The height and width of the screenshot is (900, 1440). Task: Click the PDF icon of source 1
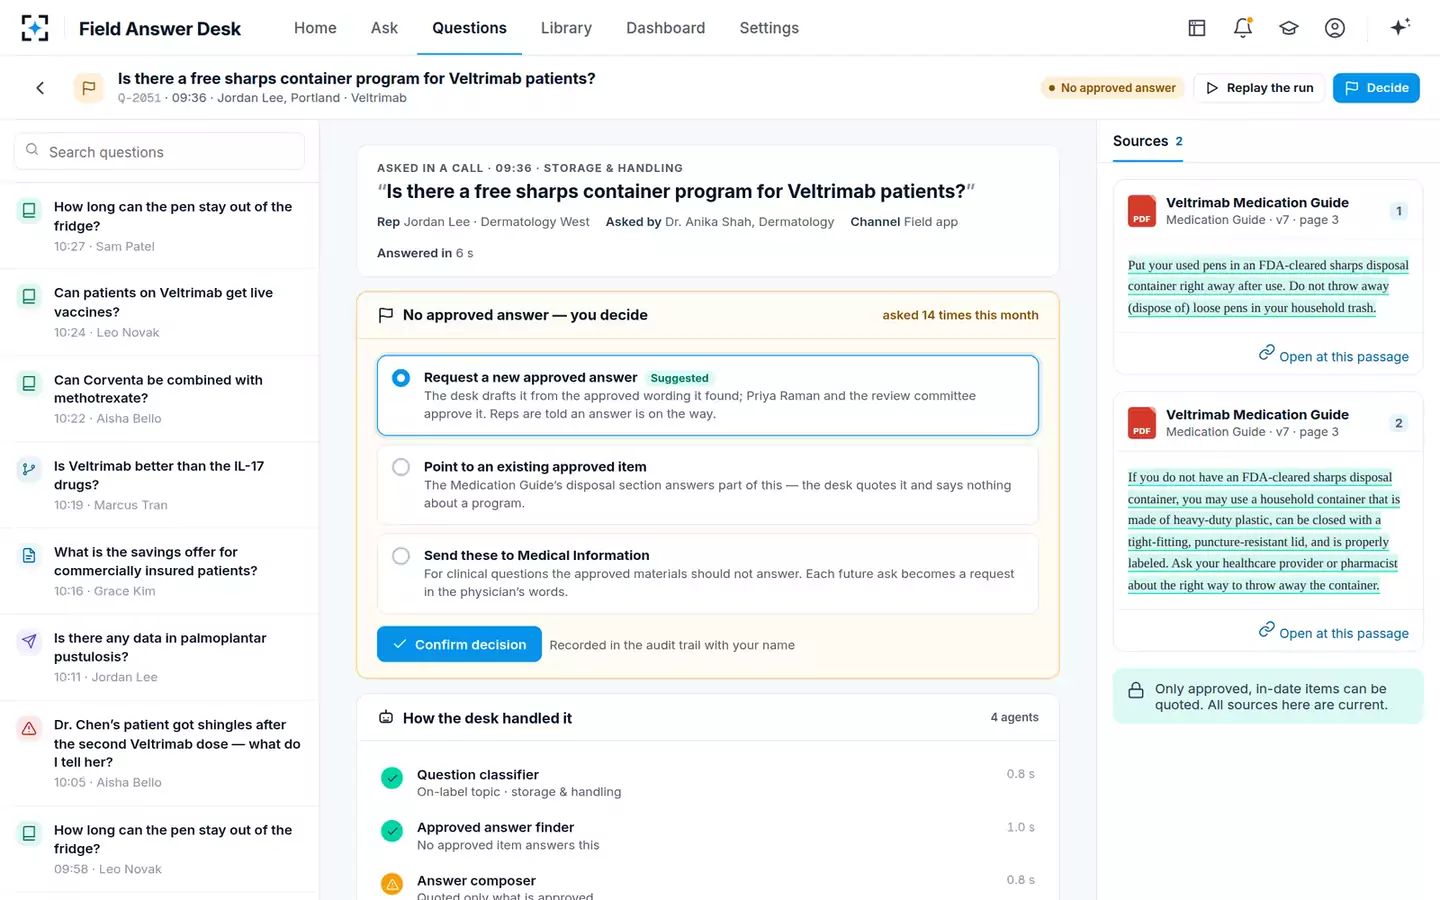(x=1142, y=211)
